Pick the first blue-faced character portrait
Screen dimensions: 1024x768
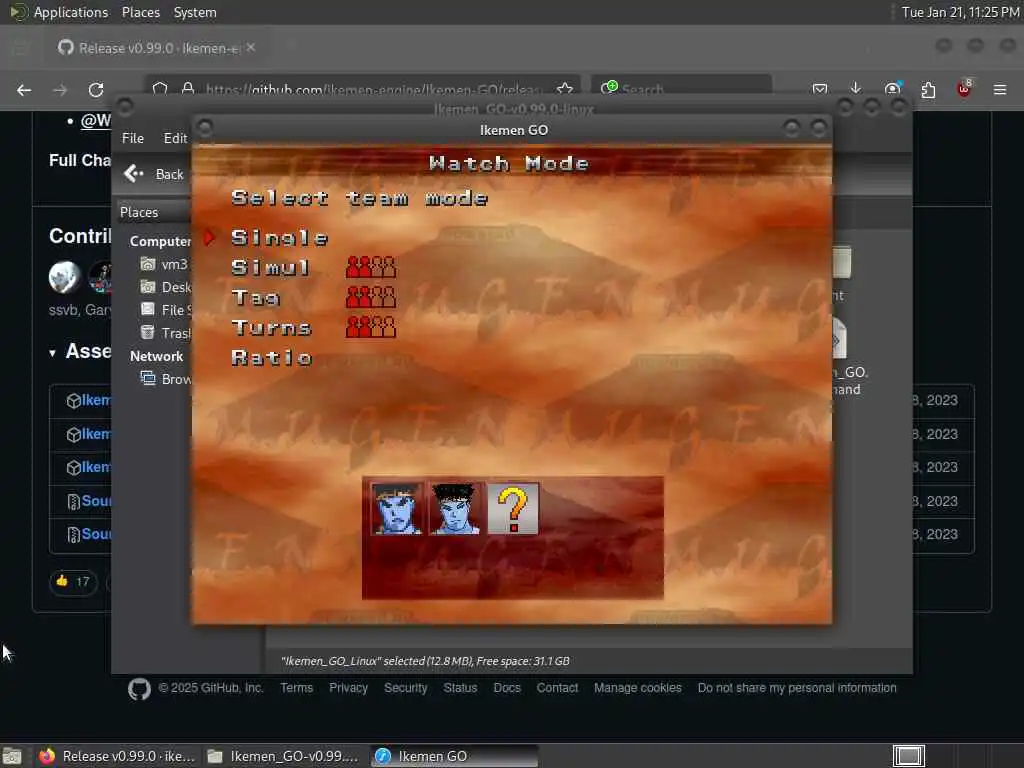click(396, 509)
